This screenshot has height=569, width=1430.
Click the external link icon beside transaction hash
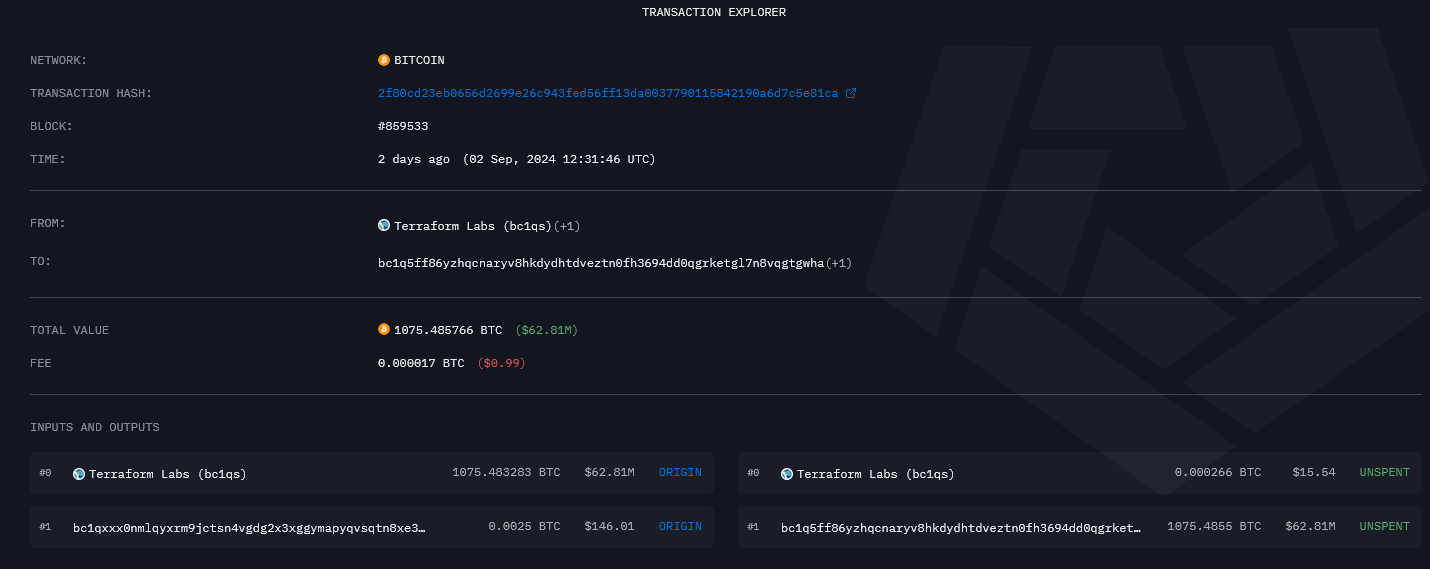coord(851,93)
